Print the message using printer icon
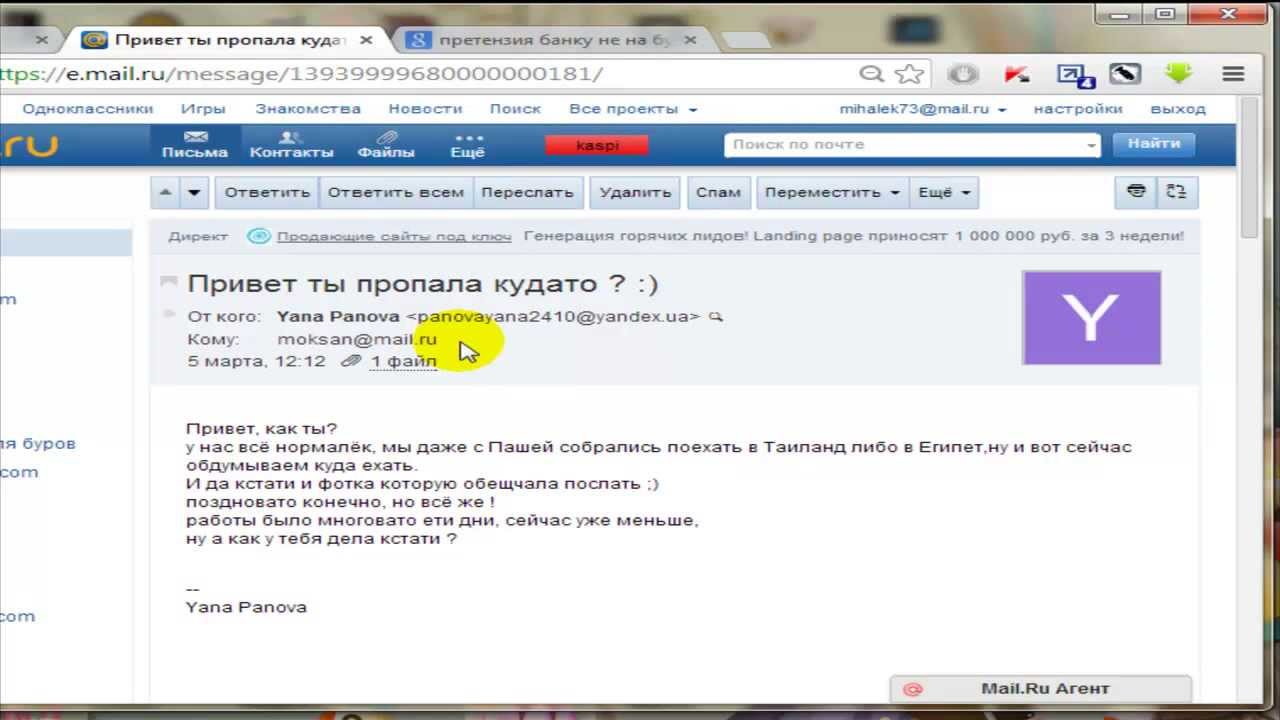This screenshot has height=720, width=1280. tap(1136, 192)
